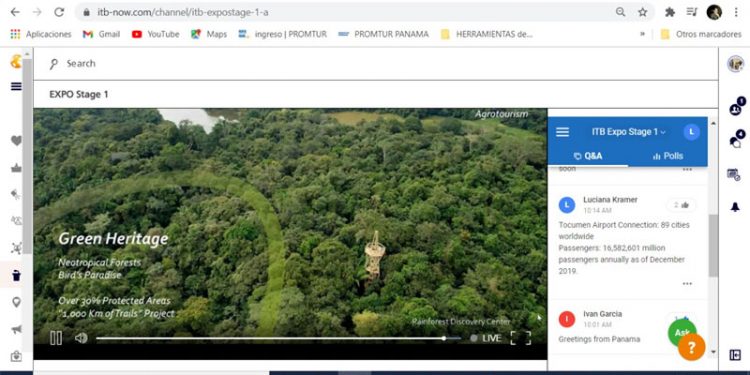Mute the video volume

pos(81,338)
